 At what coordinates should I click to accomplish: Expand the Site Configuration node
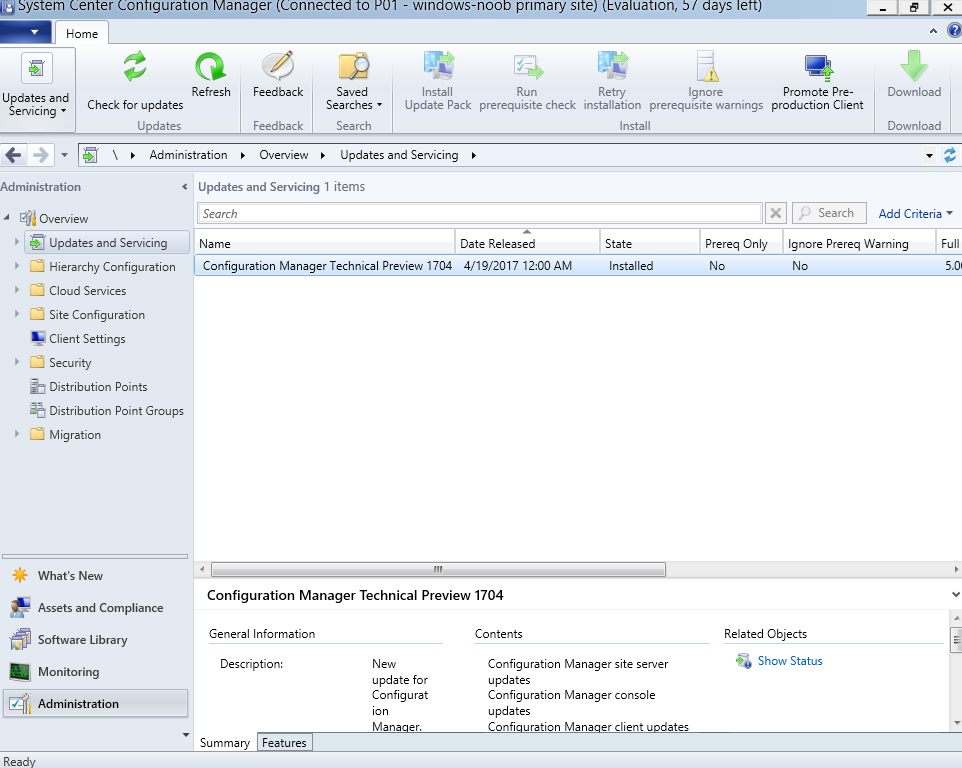point(17,313)
